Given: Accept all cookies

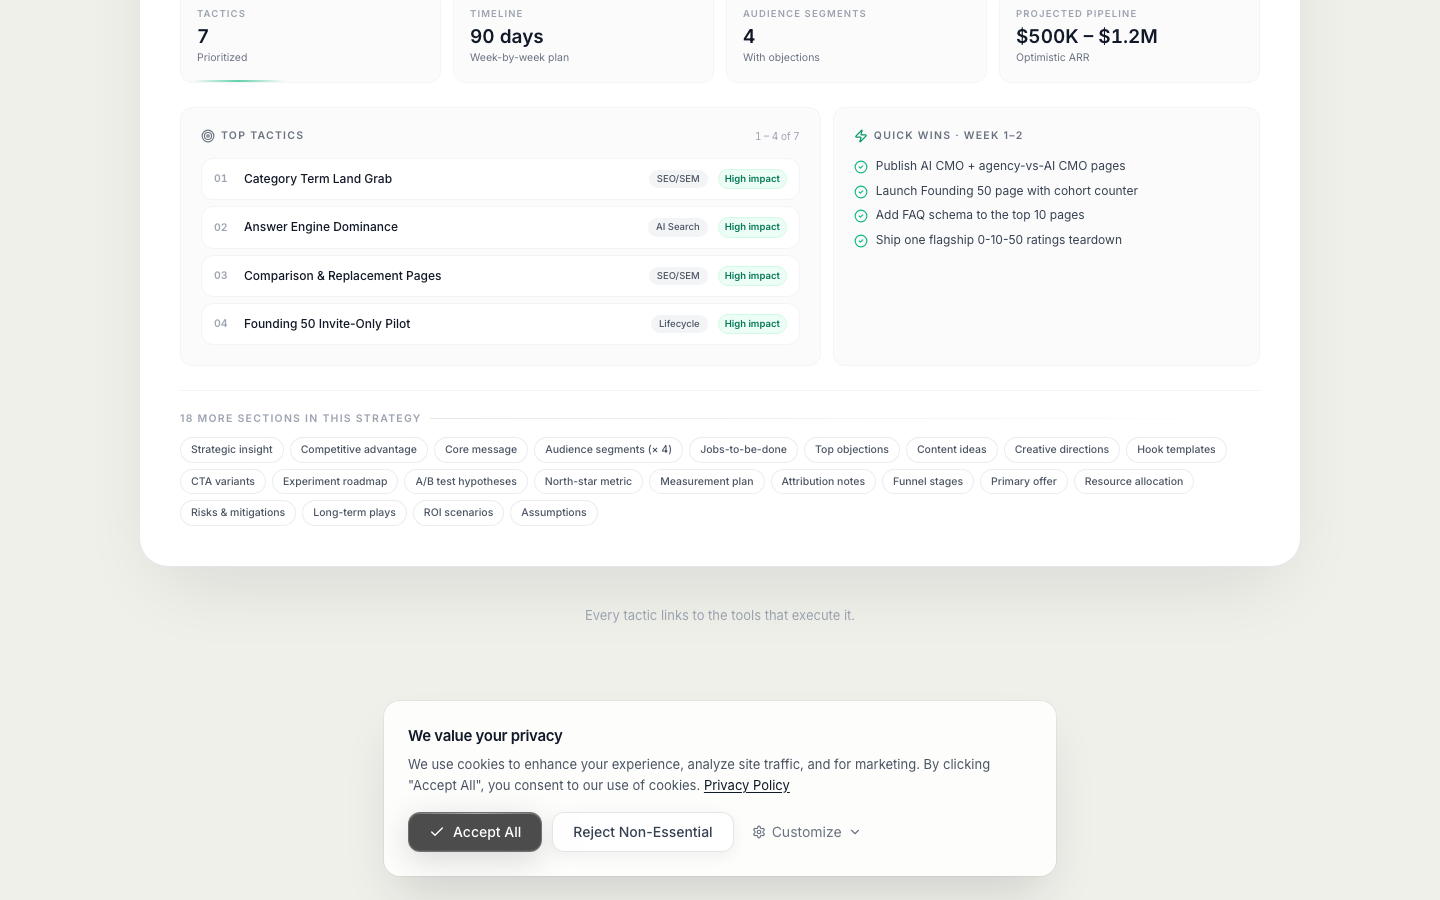Looking at the screenshot, I should pyautogui.click(x=475, y=832).
